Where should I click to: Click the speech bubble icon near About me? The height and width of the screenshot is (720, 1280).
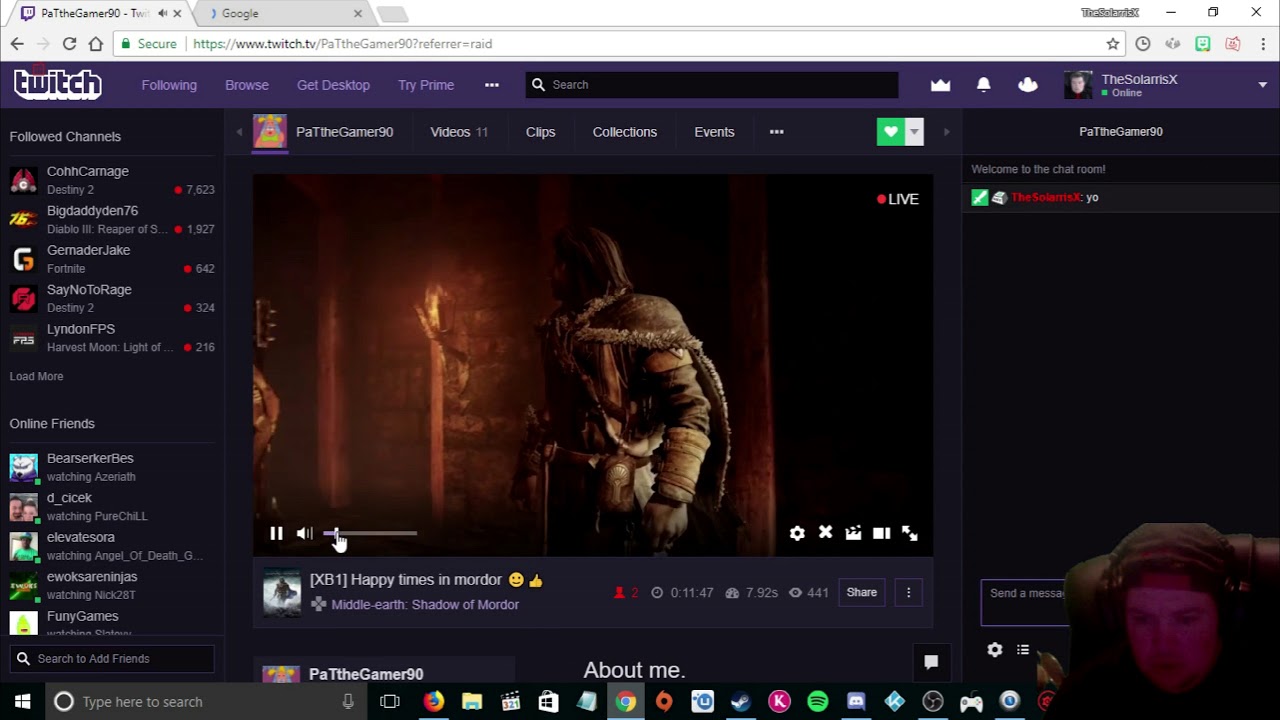(x=931, y=661)
